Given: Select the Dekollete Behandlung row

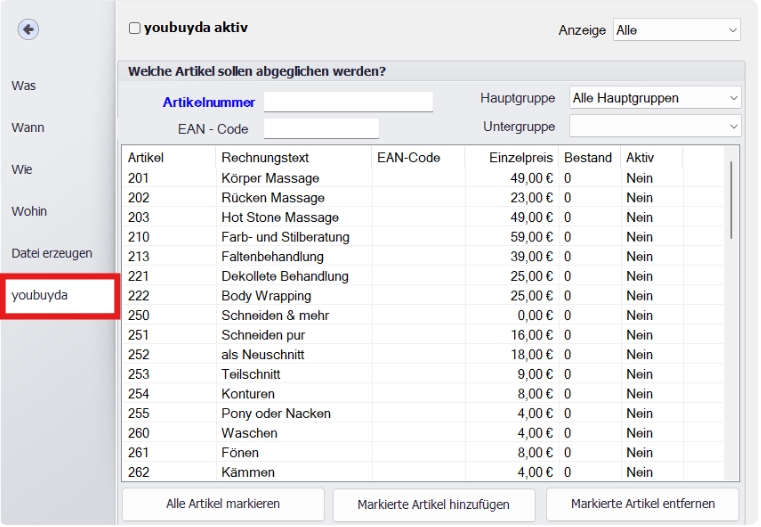Looking at the screenshot, I should click(x=423, y=276).
